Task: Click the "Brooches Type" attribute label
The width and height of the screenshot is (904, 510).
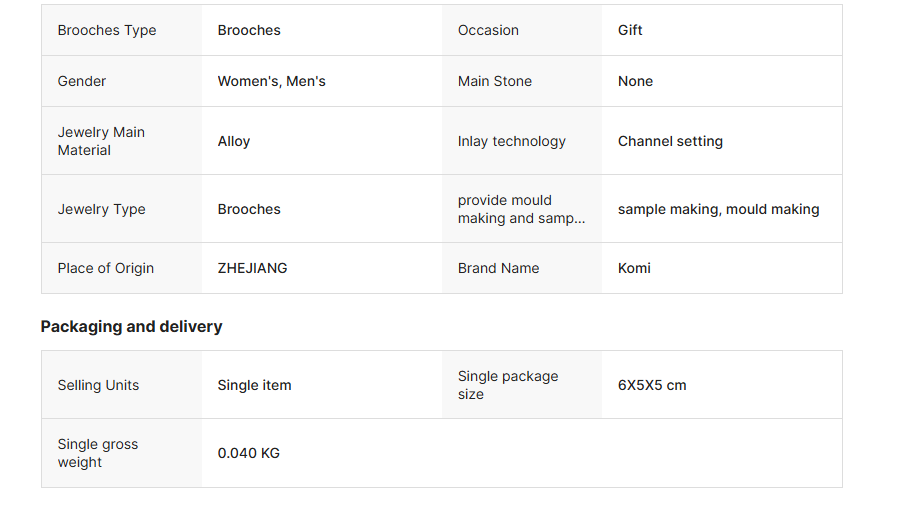Action: pyautogui.click(x=107, y=30)
